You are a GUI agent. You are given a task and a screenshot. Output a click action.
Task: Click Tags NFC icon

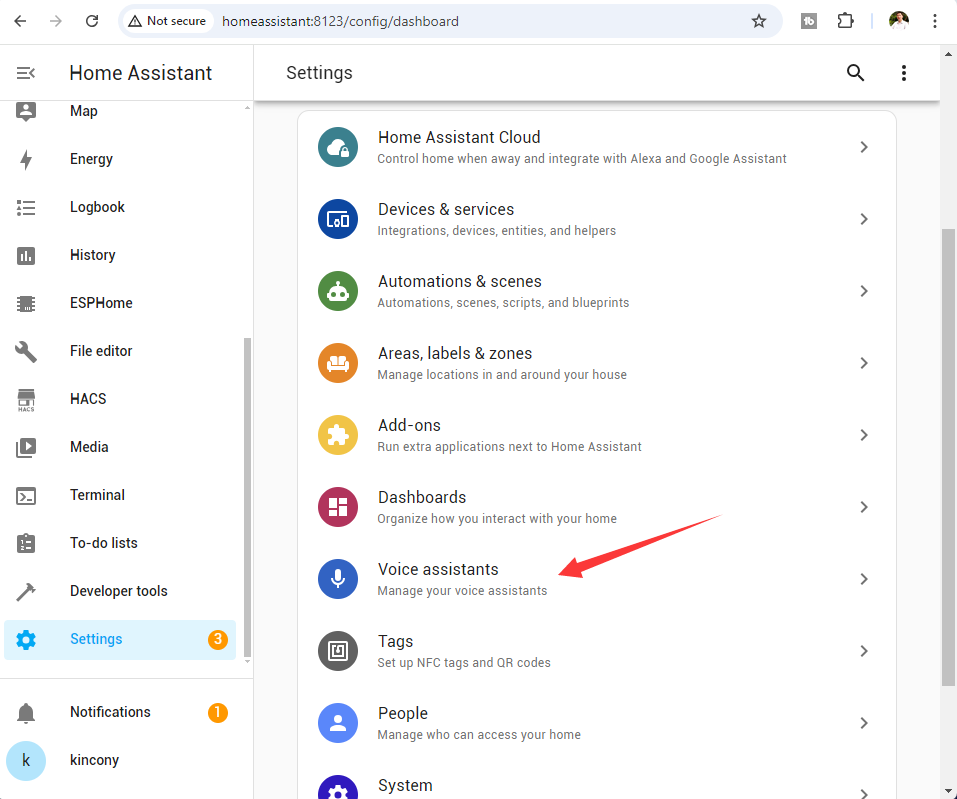338,651
